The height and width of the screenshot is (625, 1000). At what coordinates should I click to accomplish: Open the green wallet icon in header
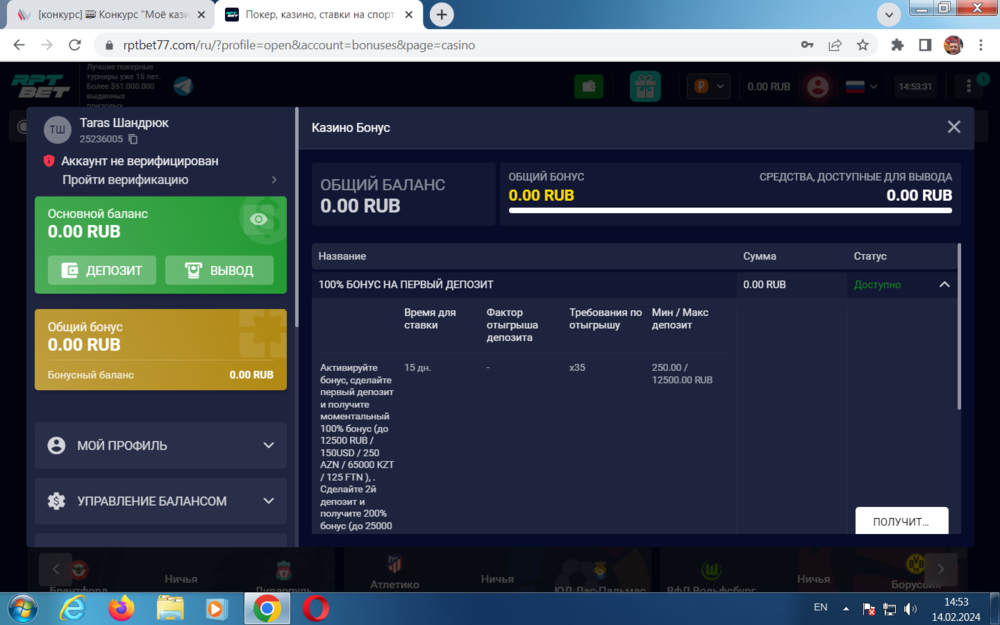point(588,87)
